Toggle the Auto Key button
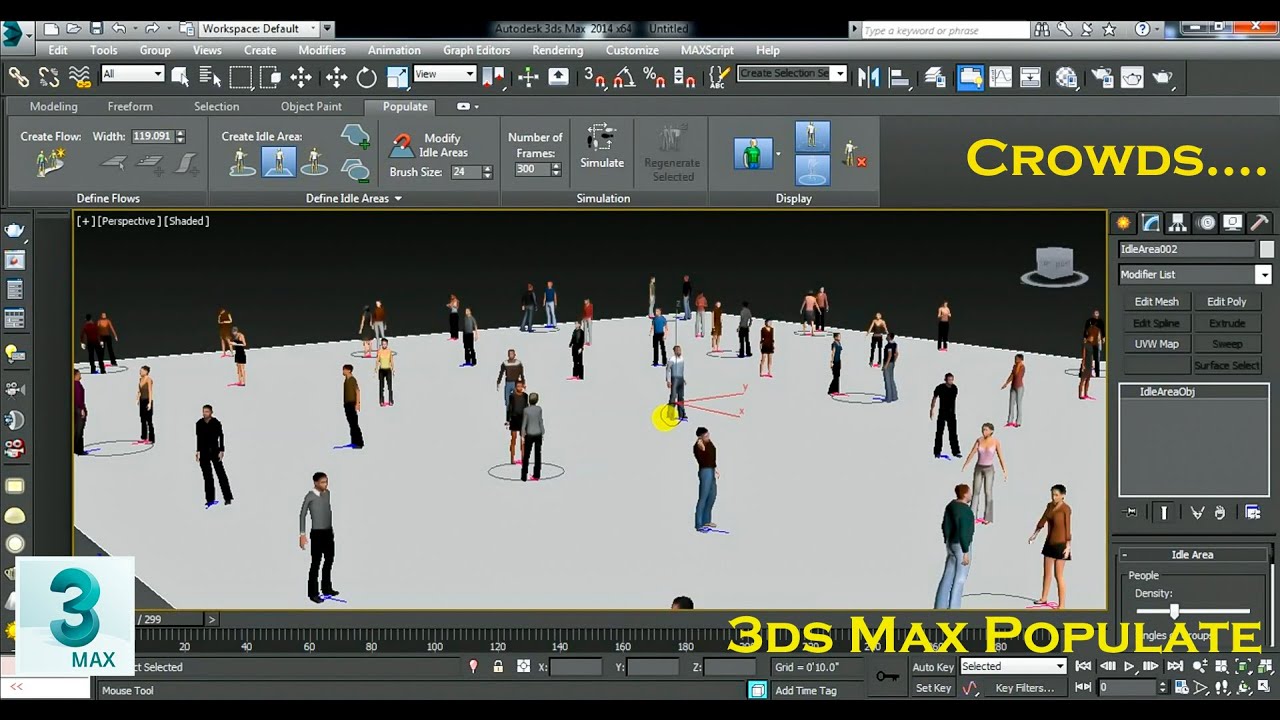 coord(933,667)
